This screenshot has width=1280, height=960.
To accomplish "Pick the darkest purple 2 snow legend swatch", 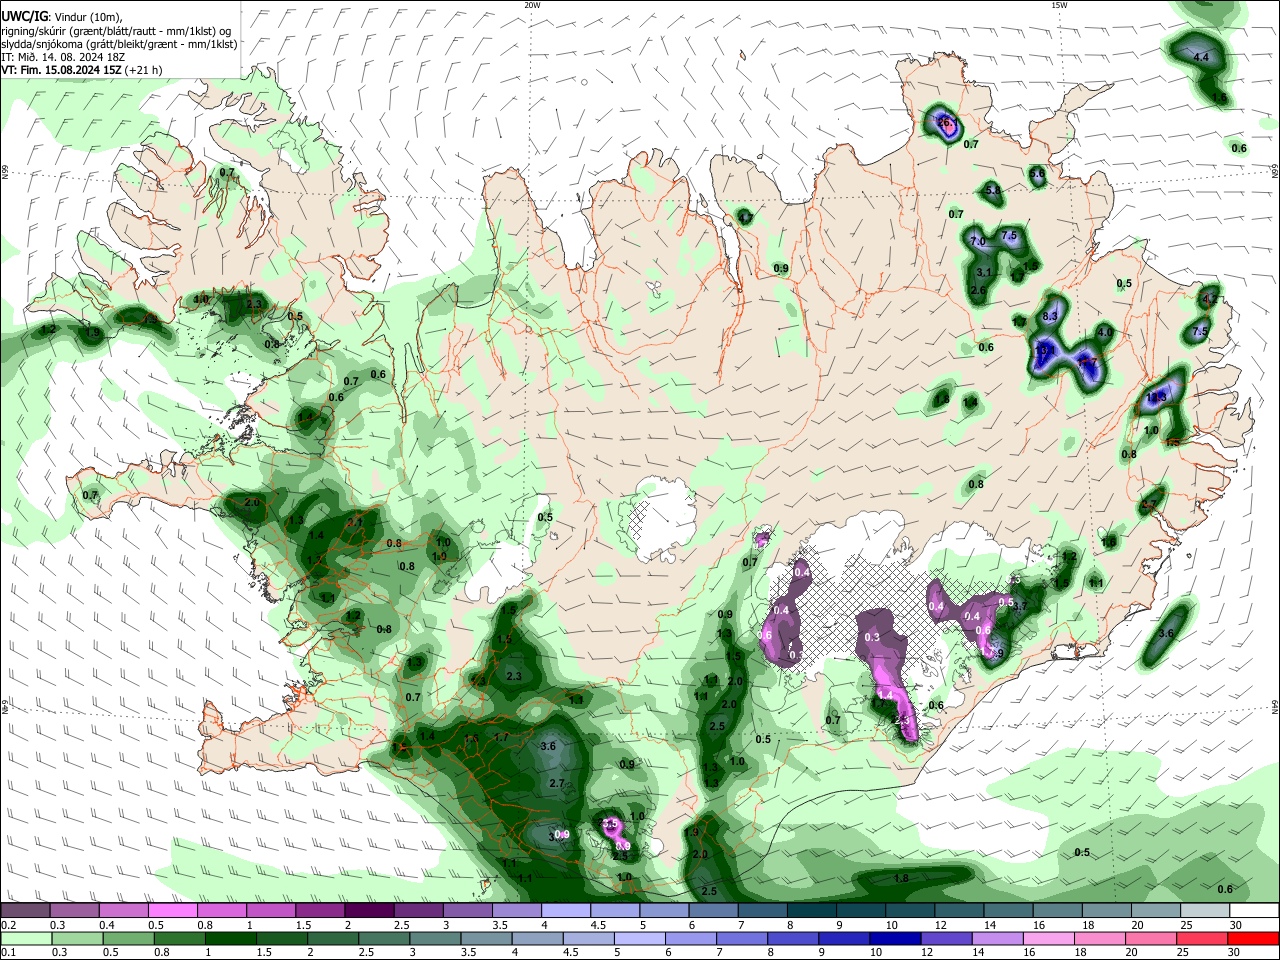I will [368, 910].
